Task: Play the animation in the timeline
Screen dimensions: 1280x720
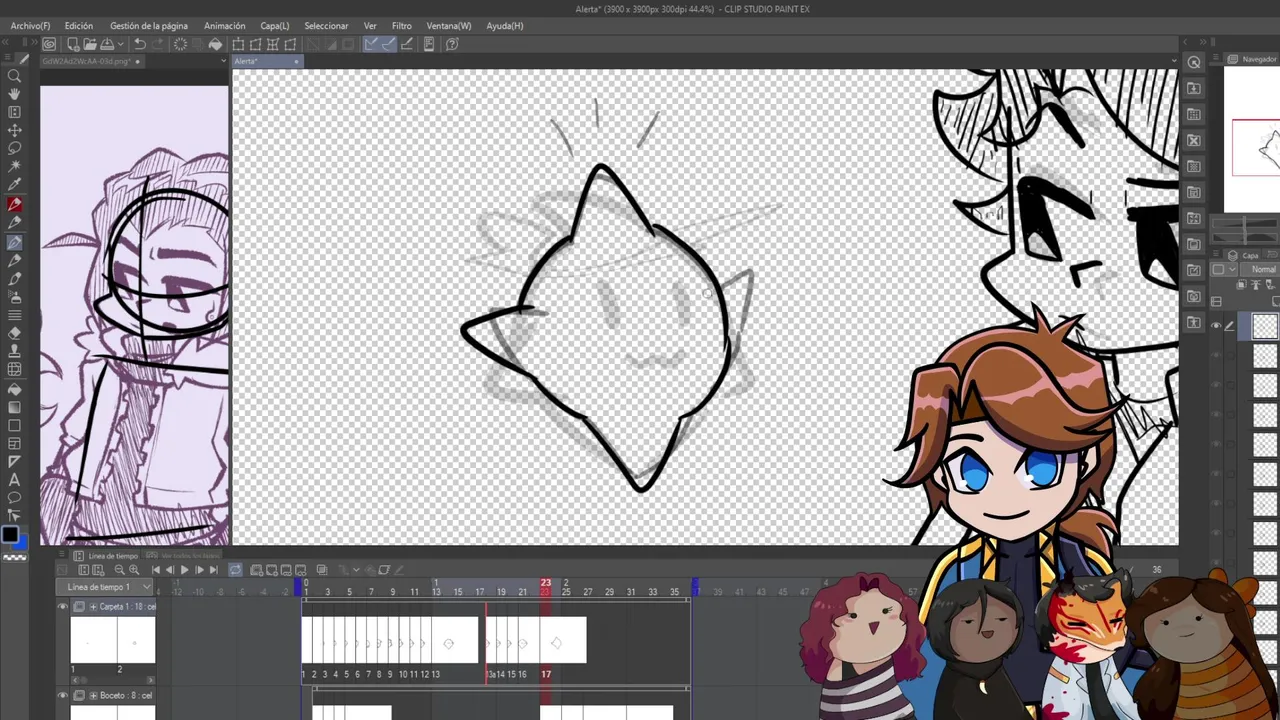Action: [184, 570]
